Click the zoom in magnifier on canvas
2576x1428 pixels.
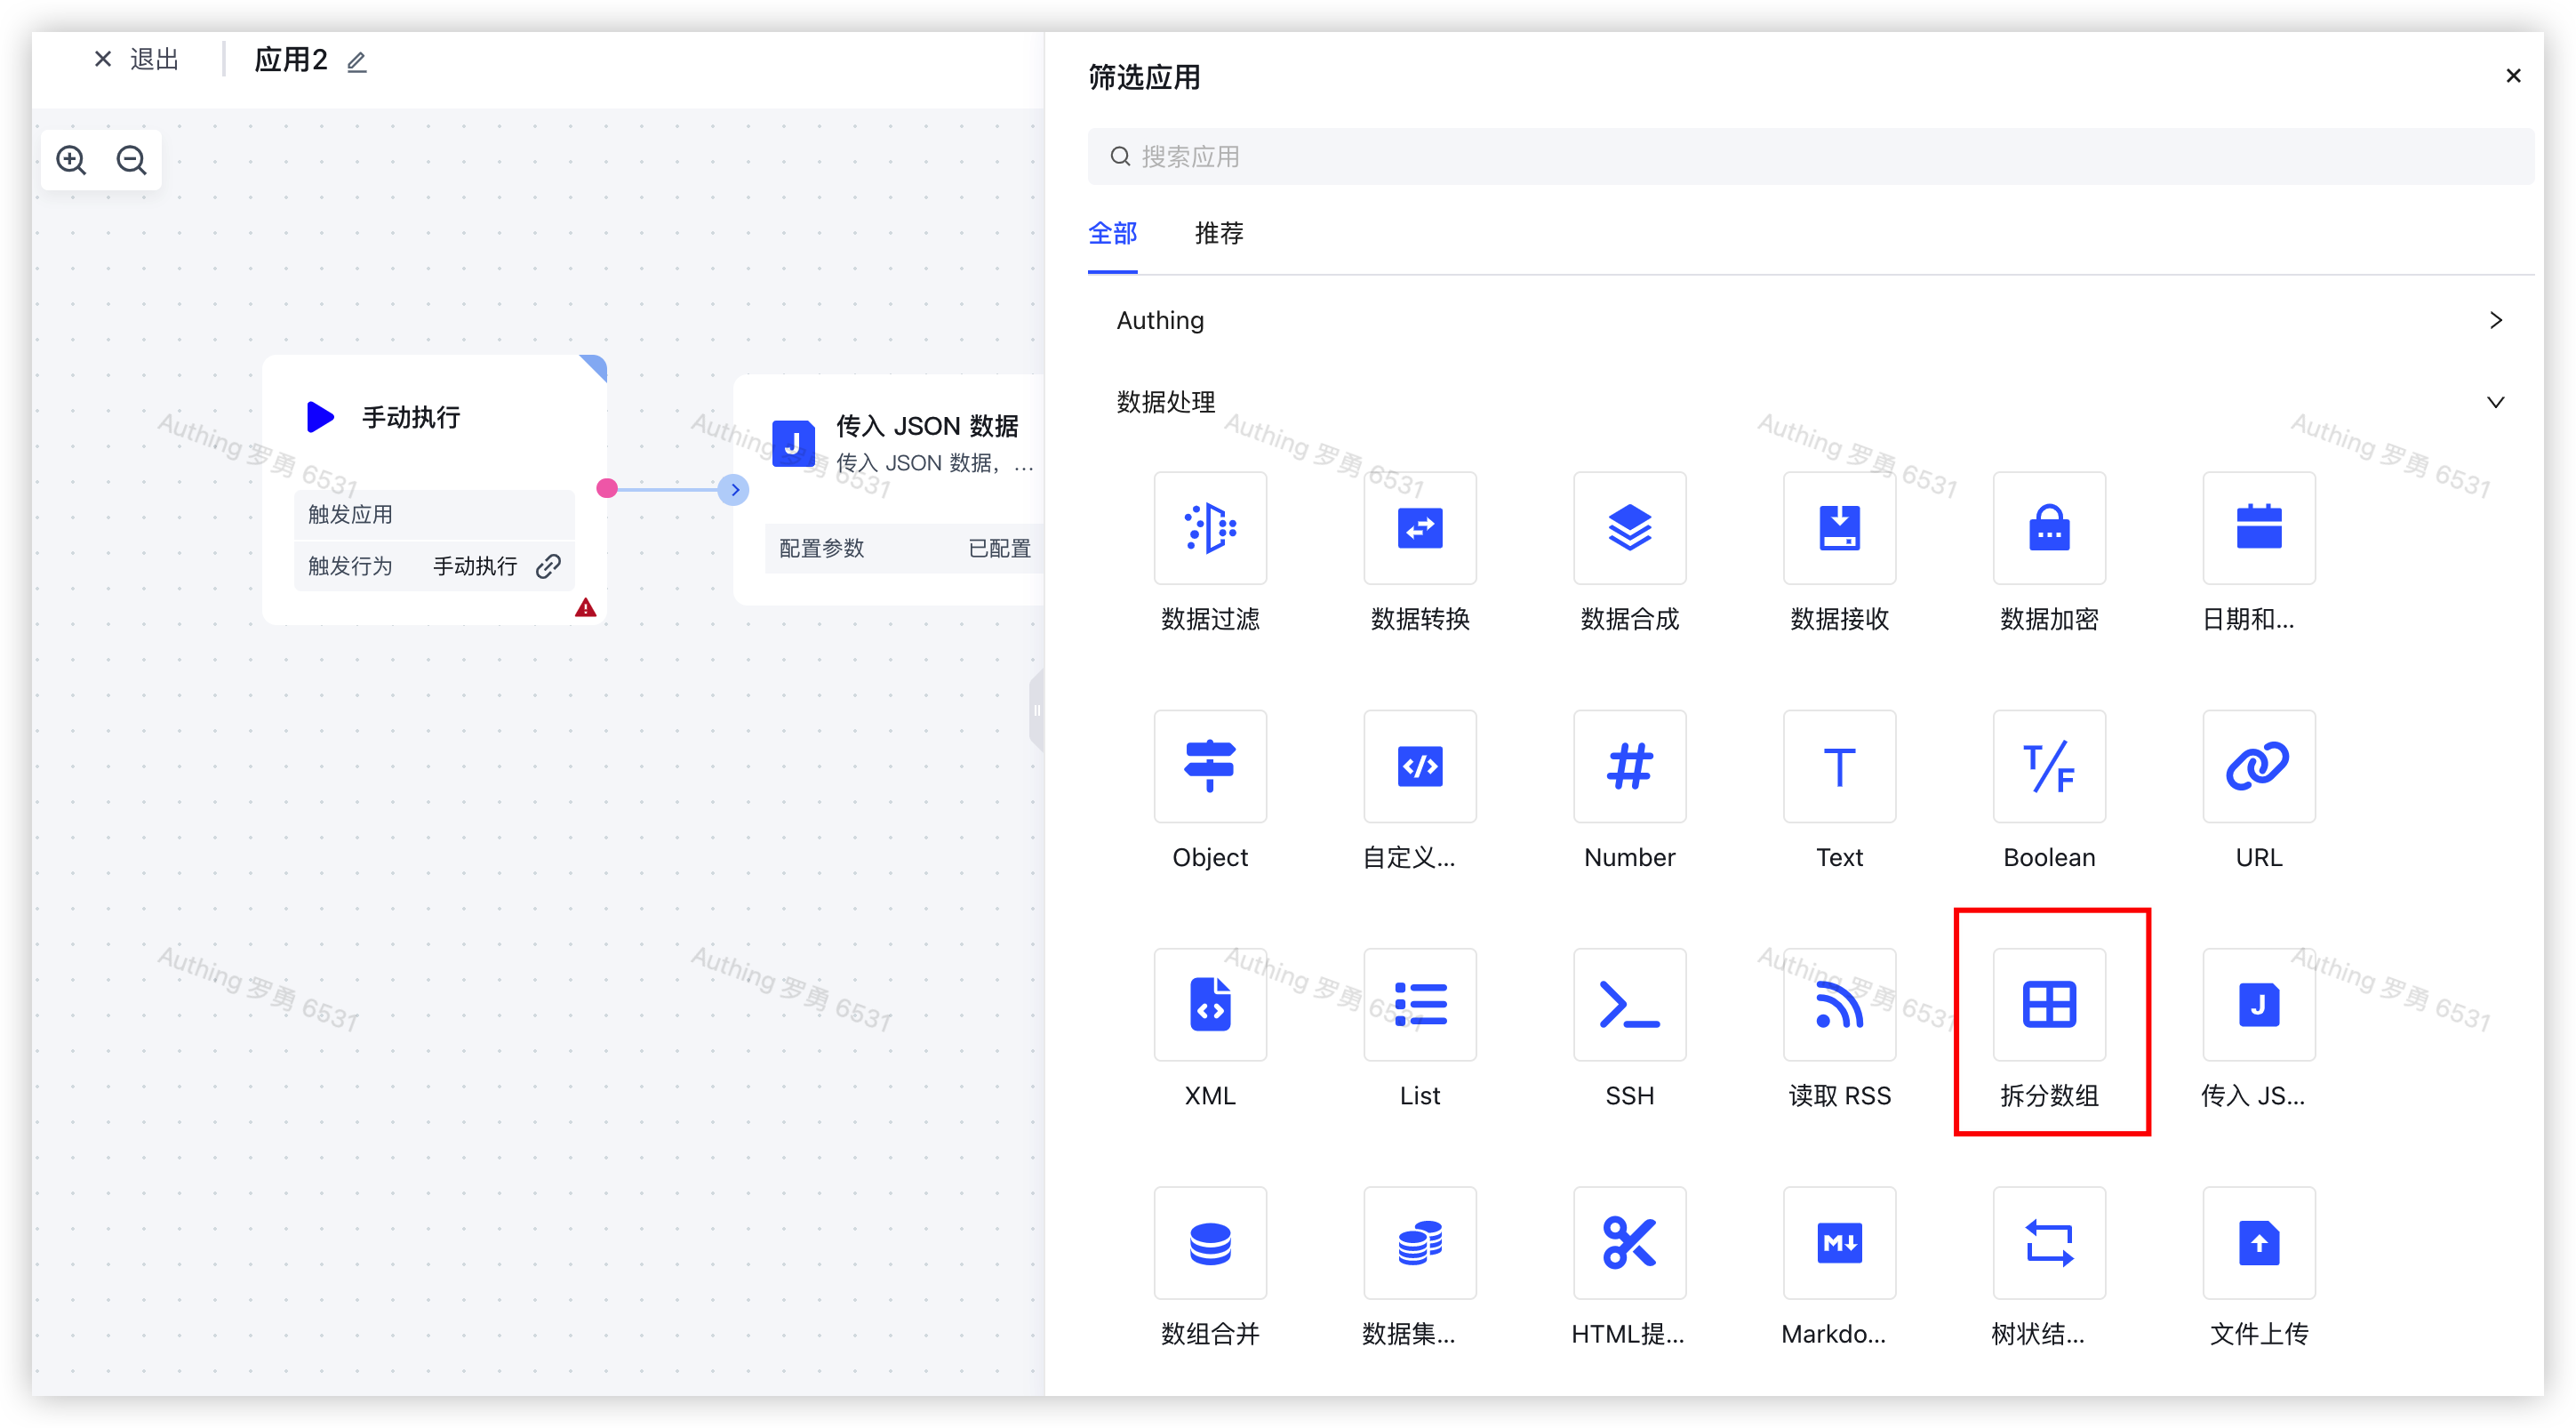71,160
